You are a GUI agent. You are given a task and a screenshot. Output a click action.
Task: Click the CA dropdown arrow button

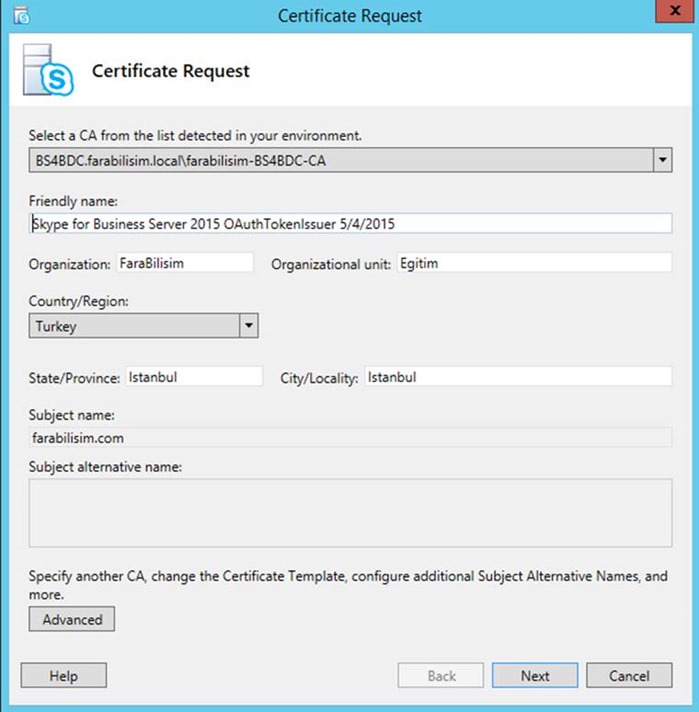pos(663,160)
